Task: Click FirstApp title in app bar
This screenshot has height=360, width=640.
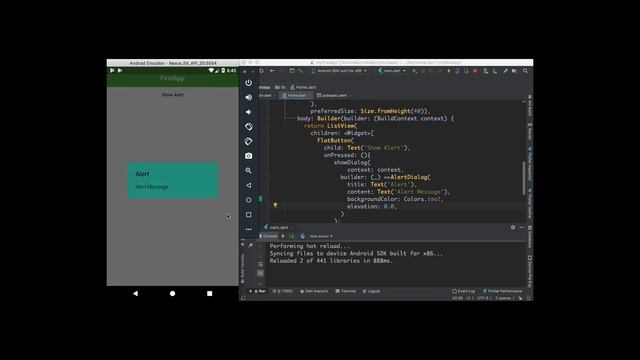Action: pyautogui.click(x=172, y=78)
